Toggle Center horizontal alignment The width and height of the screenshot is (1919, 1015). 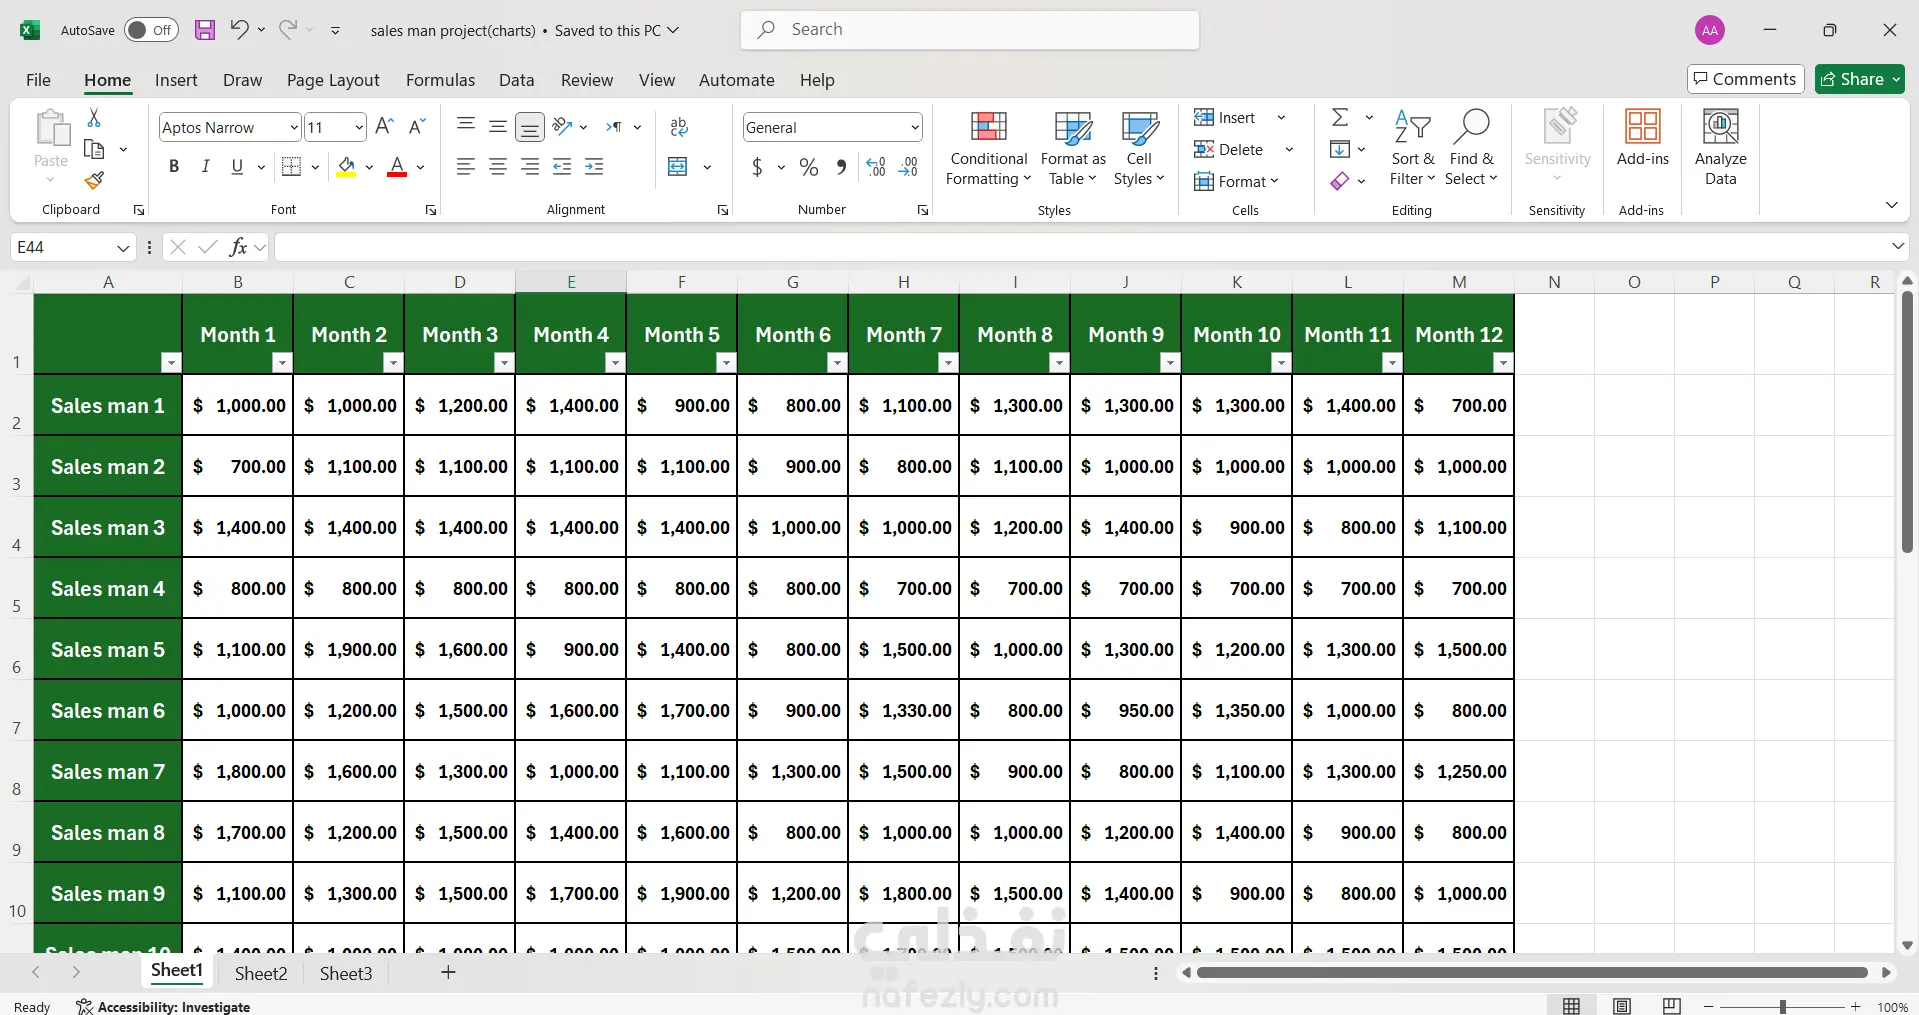[x=498, y=167]
